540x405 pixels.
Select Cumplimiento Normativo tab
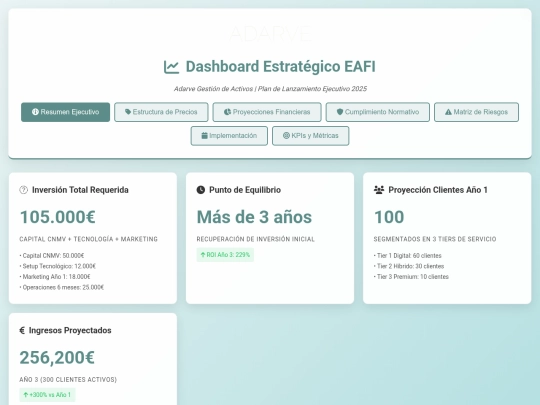378,112
